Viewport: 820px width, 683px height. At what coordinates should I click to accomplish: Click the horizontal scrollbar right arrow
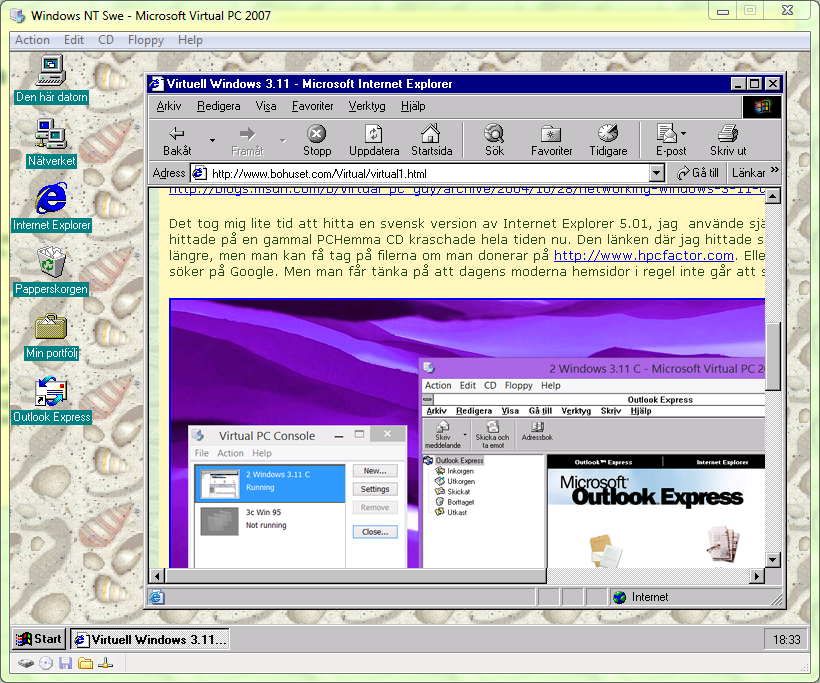[756, 576]
